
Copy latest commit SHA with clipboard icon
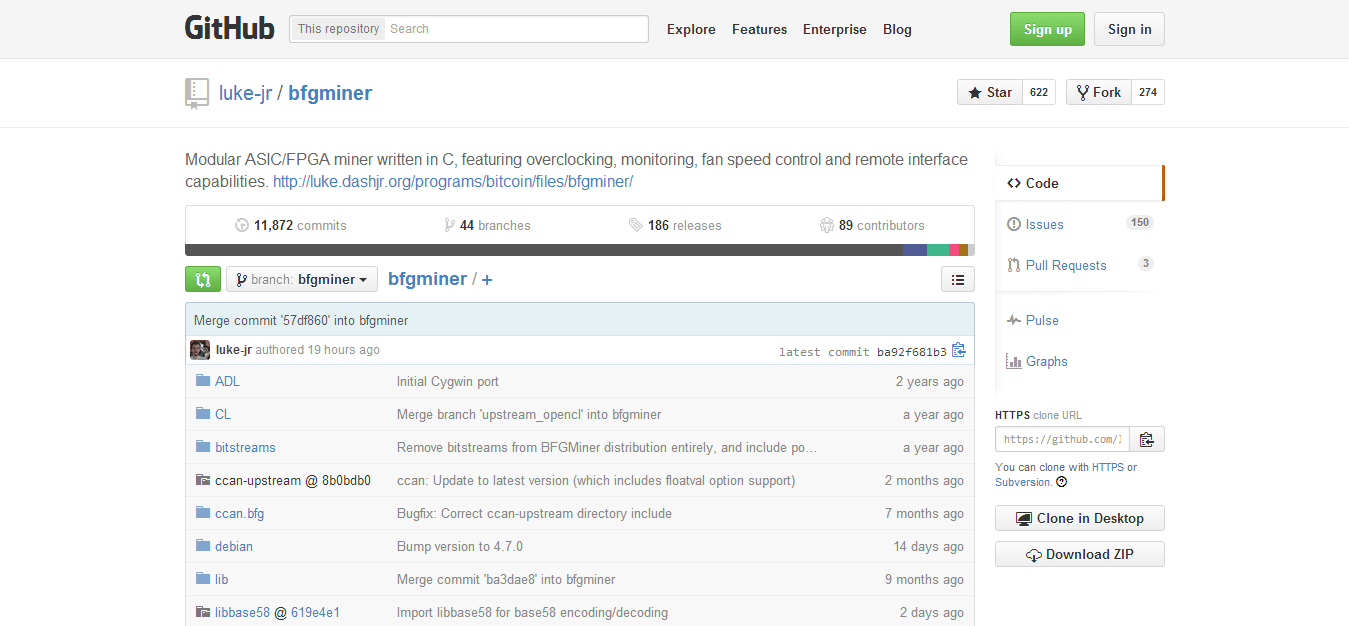pos(959,350)
